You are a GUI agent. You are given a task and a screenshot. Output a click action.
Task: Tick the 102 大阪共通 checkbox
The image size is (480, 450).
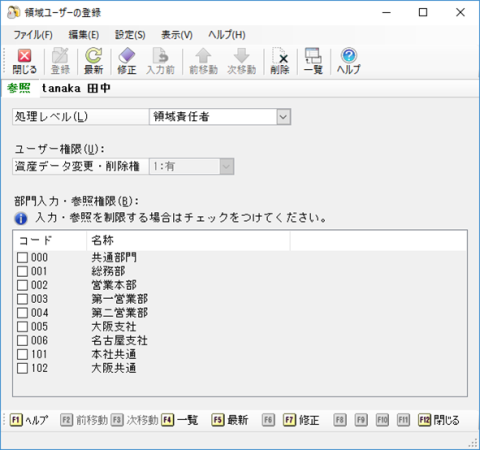click(22, 368)
